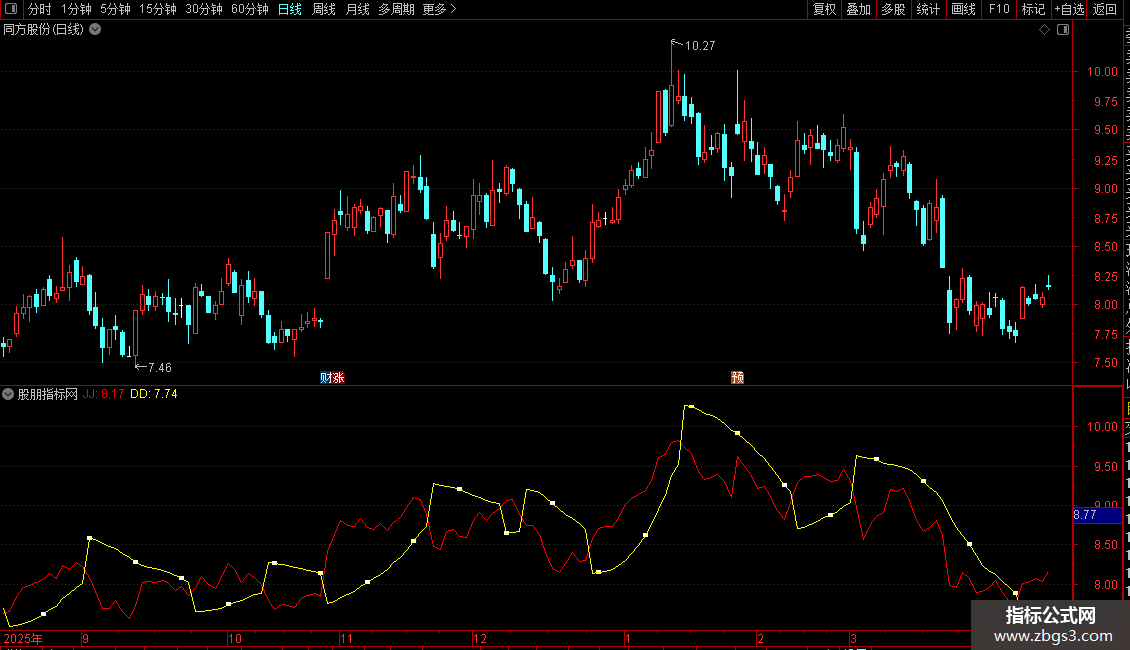Image resolution: width=1130 pixels, height=650 pixels.
Task: Select the 日线 daily chart tab
Action: (290, 9)
